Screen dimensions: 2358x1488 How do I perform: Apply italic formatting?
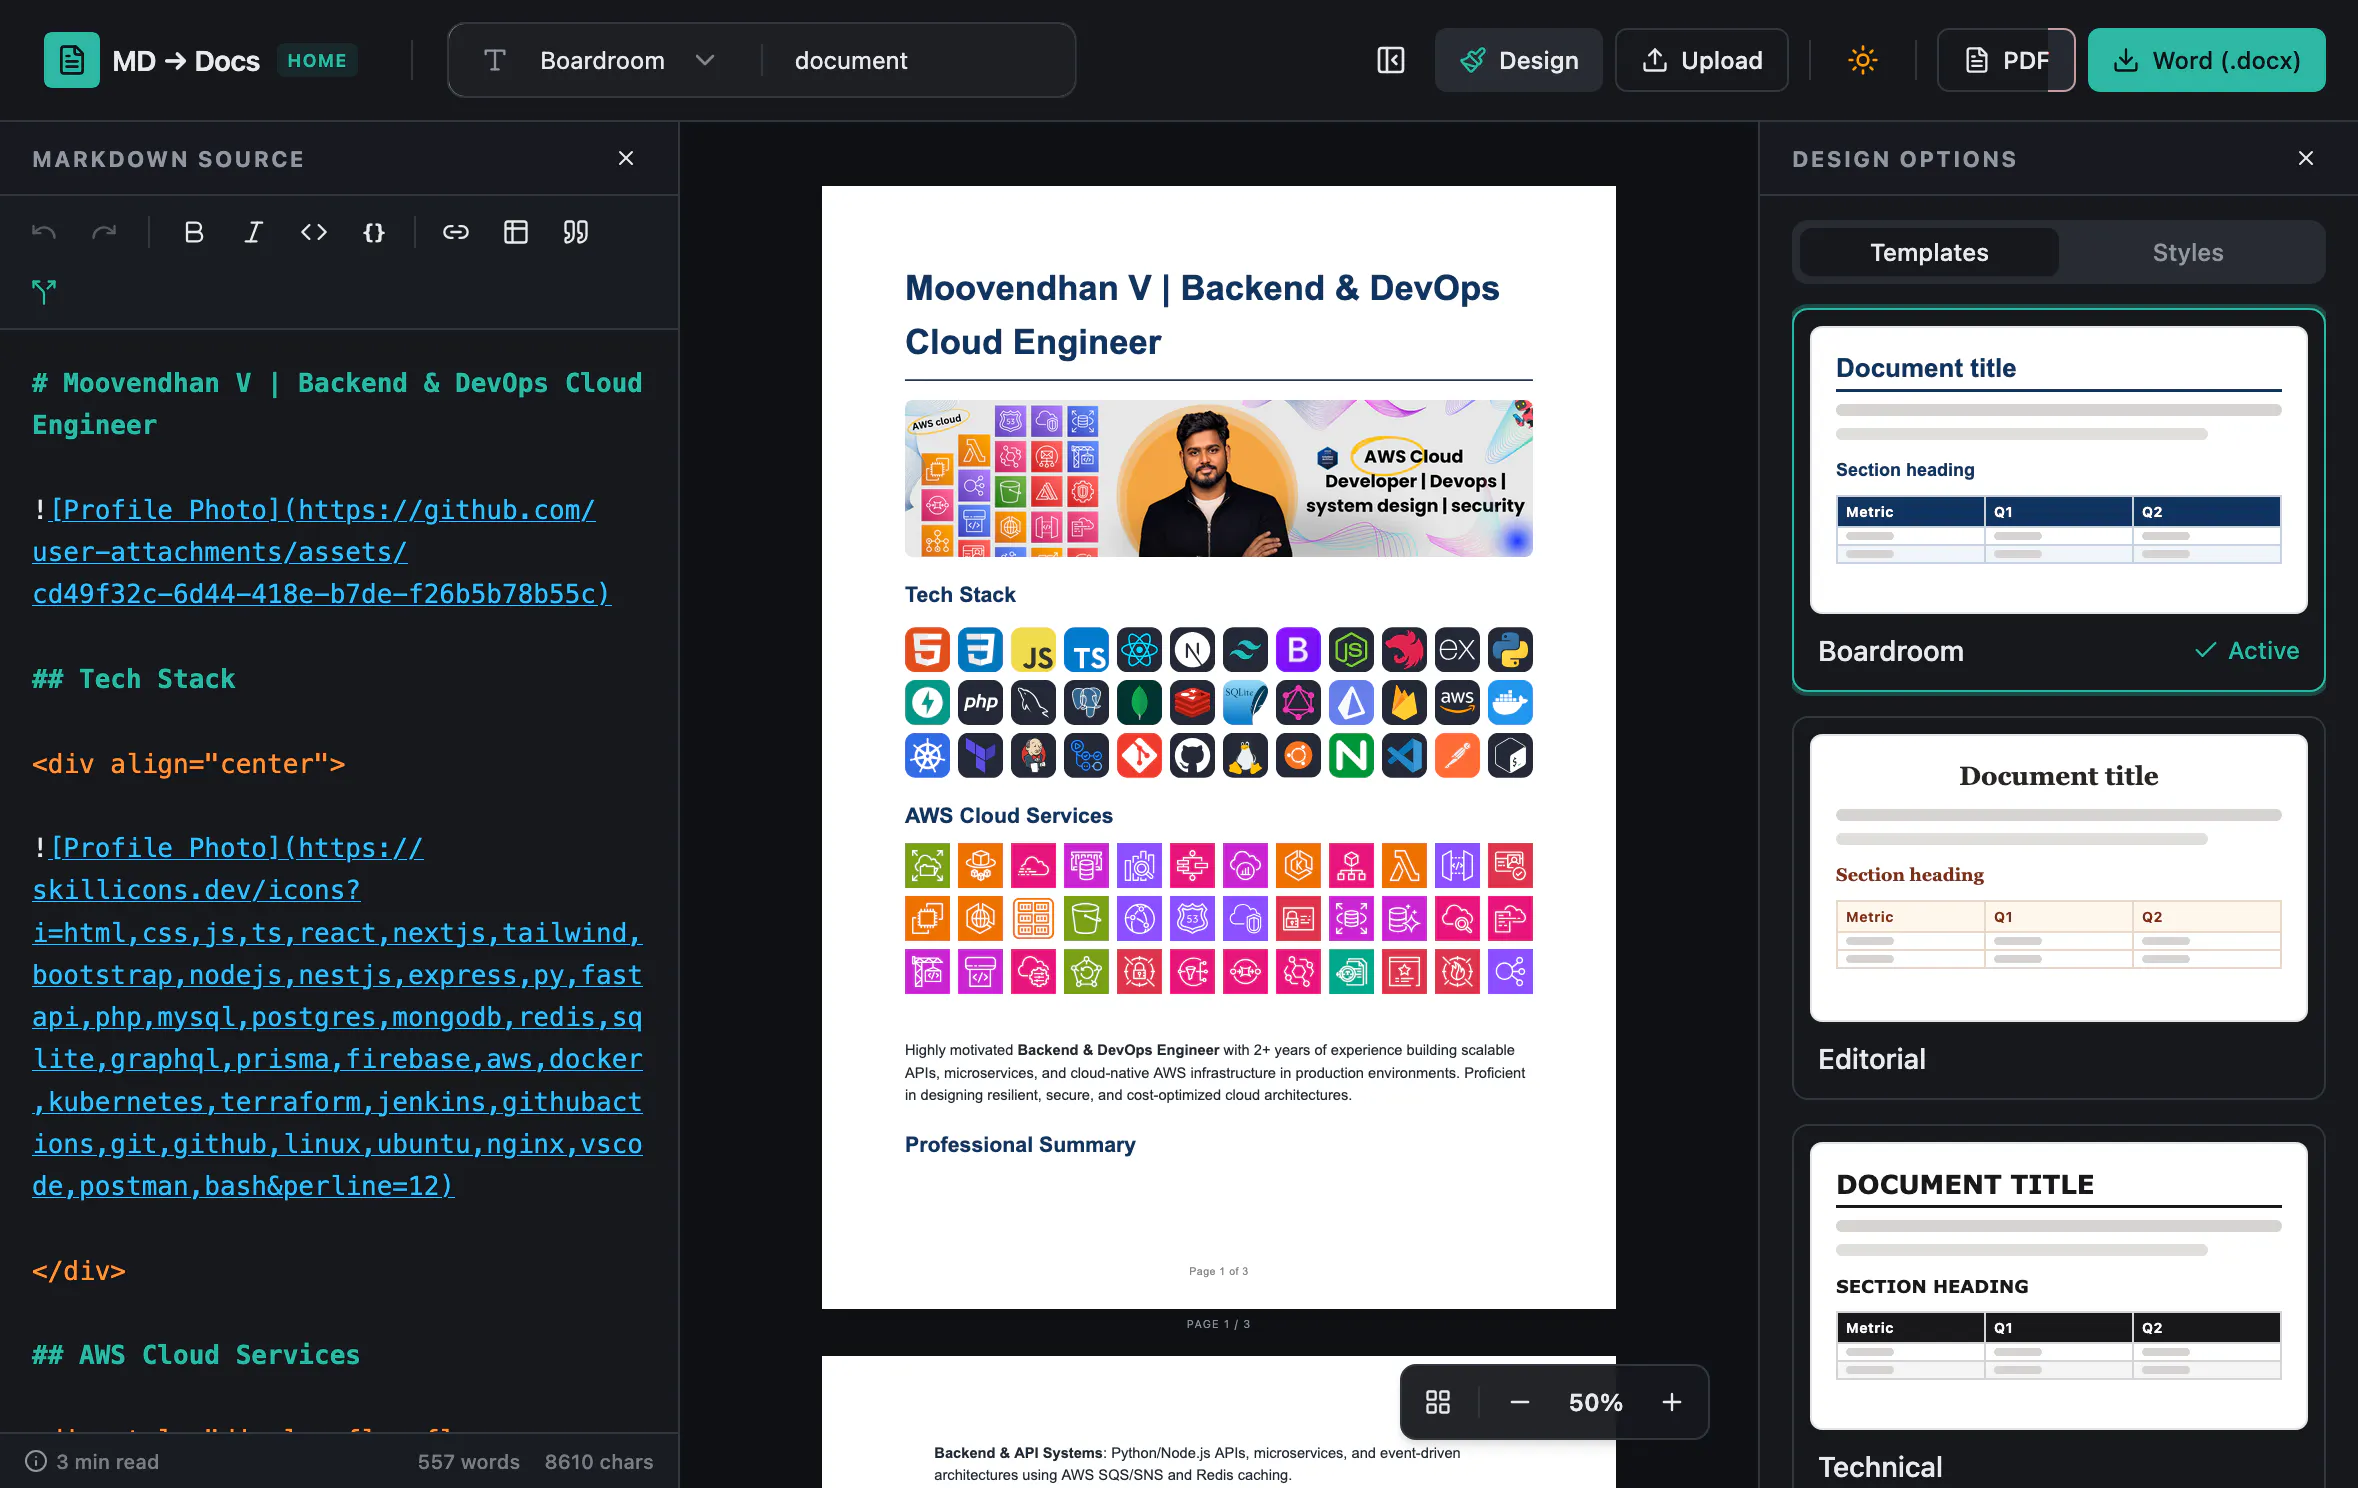tap(254, 232)
